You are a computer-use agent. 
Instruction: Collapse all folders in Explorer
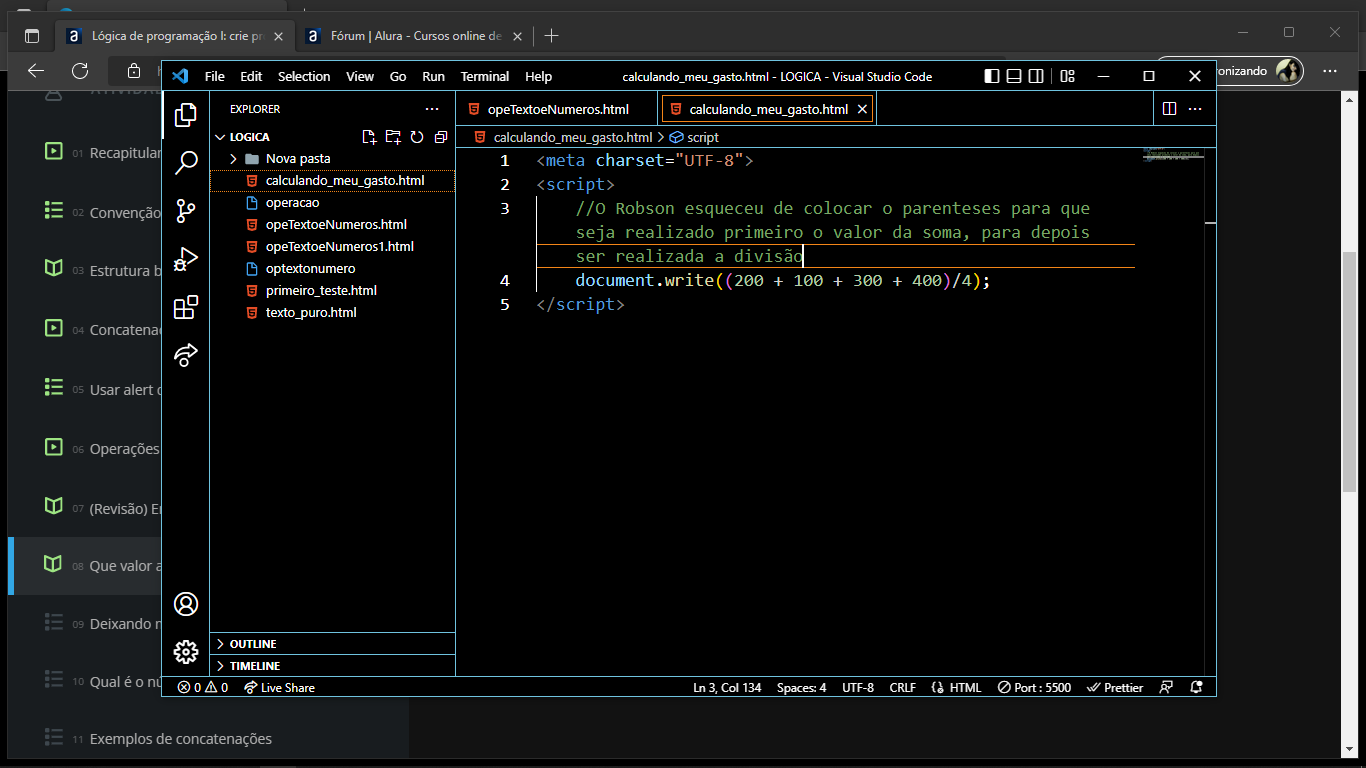(441, 137)
